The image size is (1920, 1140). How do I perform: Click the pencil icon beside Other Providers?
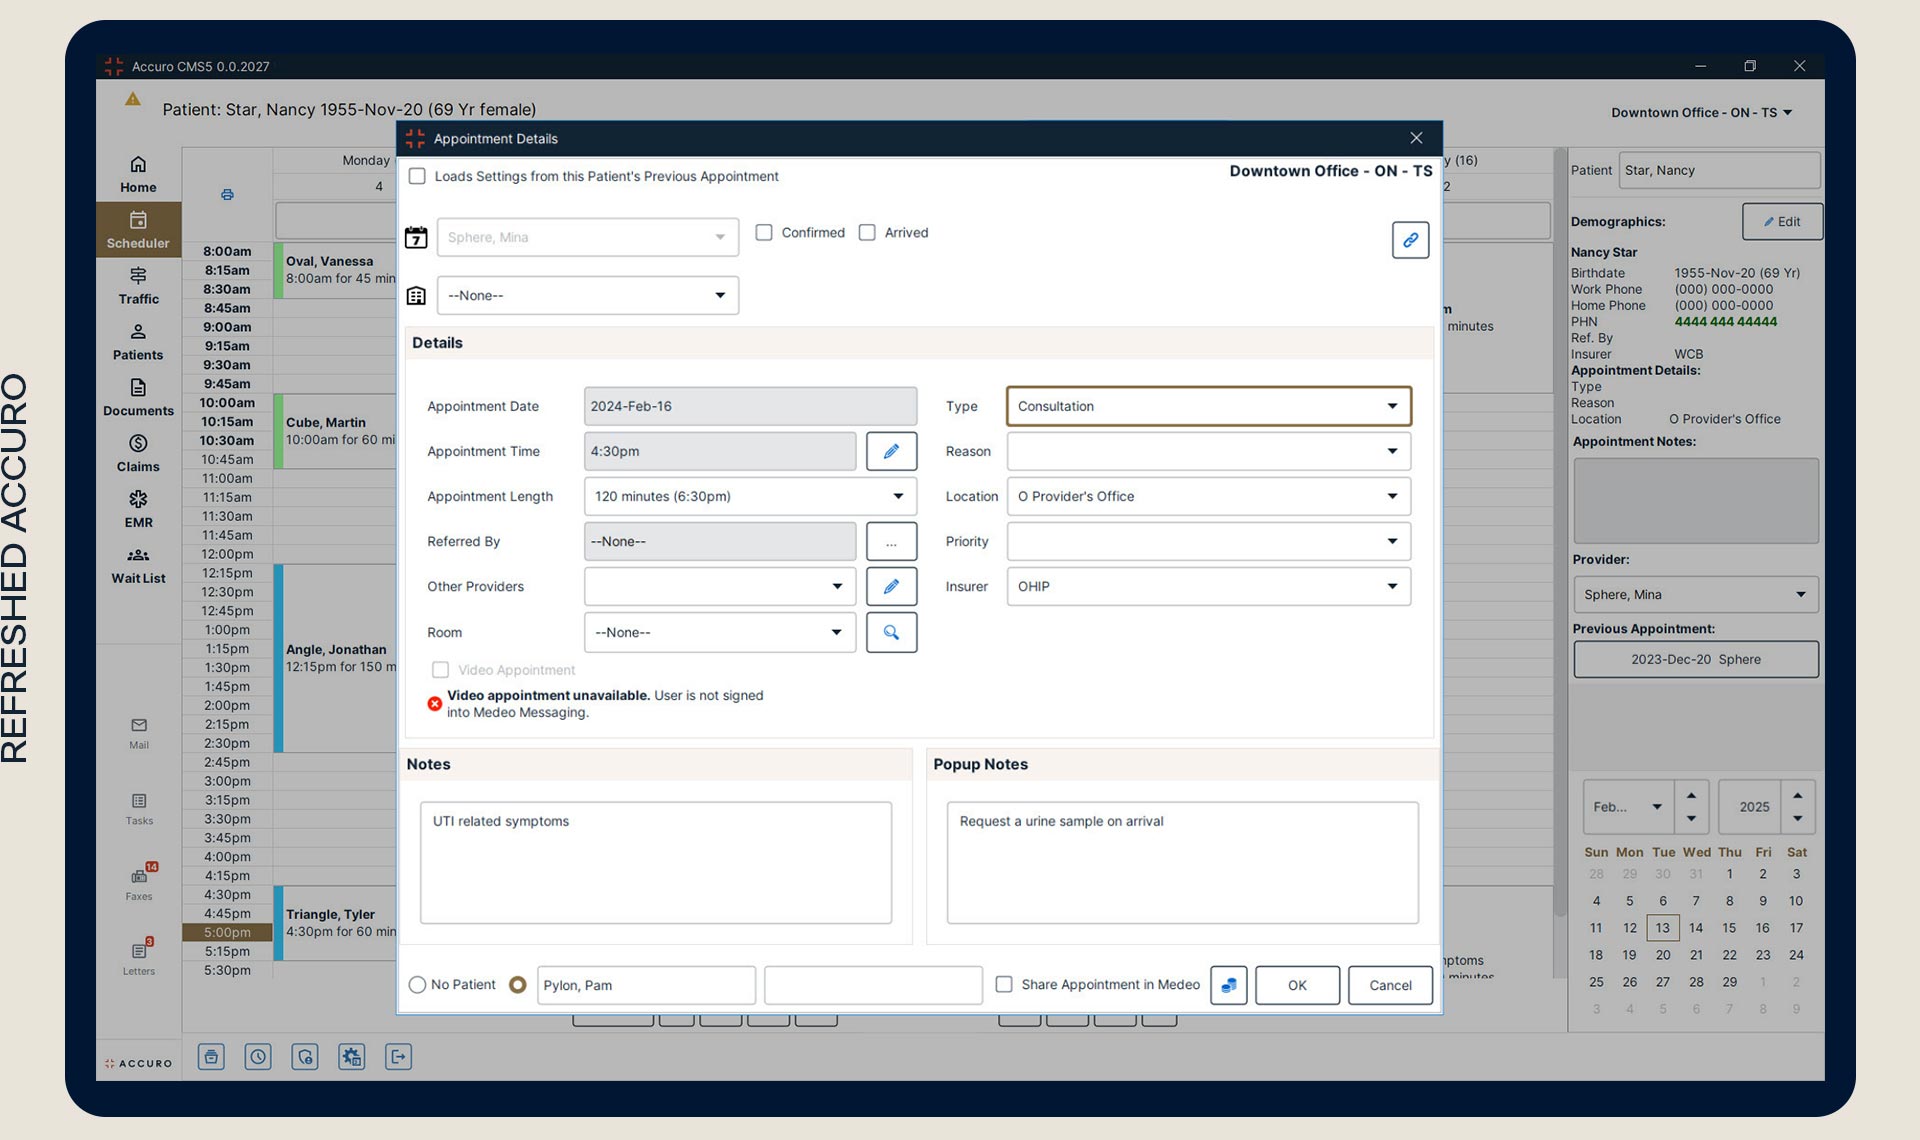pos(891,586)
